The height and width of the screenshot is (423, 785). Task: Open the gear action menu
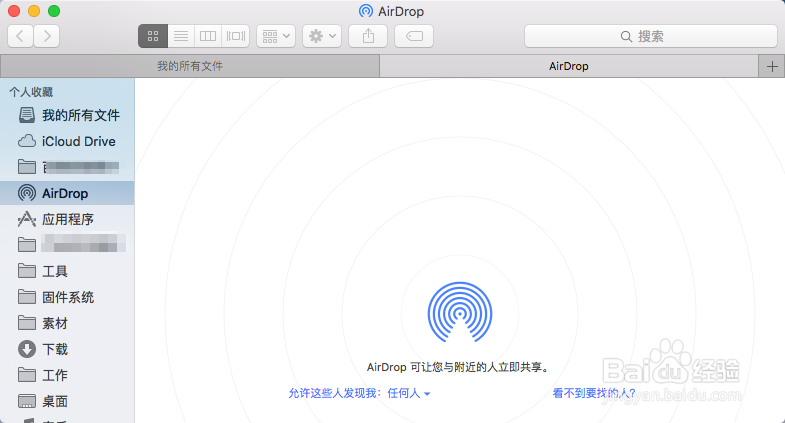coord(322,36)
